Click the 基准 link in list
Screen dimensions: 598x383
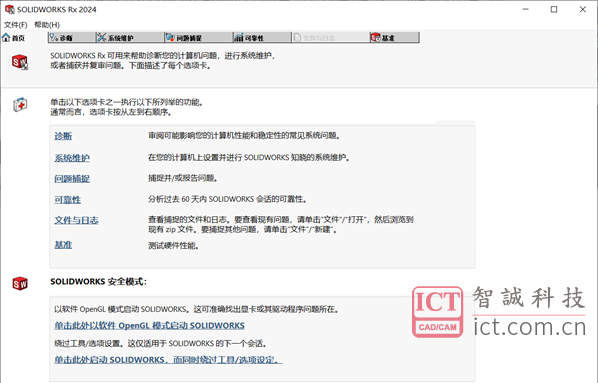click(63, 245)
